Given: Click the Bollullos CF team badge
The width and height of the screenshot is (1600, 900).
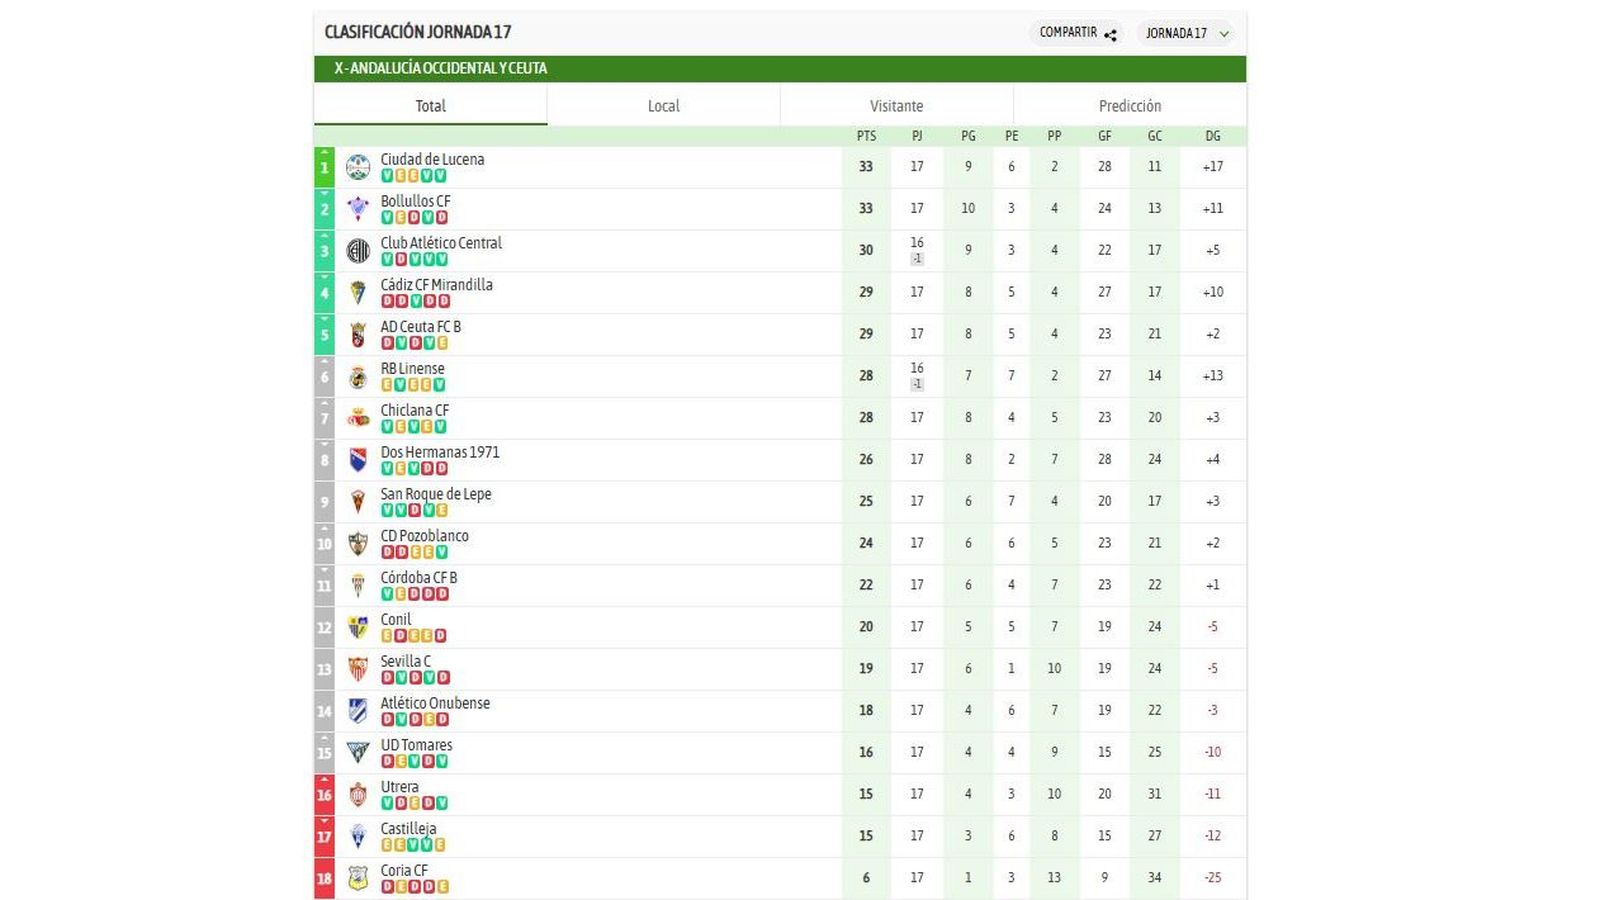Looking at the screenshot, I should 359,206.
